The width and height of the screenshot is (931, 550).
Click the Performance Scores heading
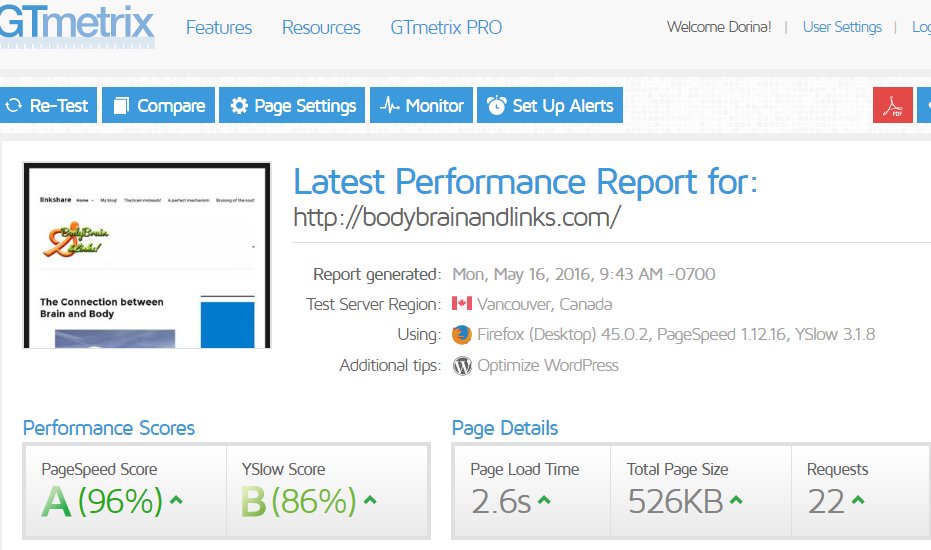pyautogui.click(x=109, y=428)
